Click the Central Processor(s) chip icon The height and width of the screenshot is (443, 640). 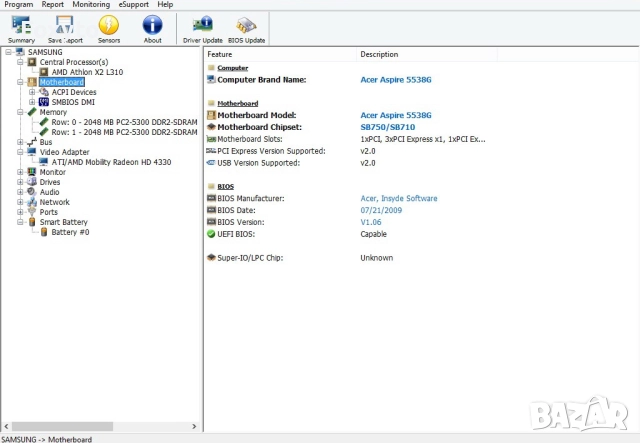coord(32,62)
